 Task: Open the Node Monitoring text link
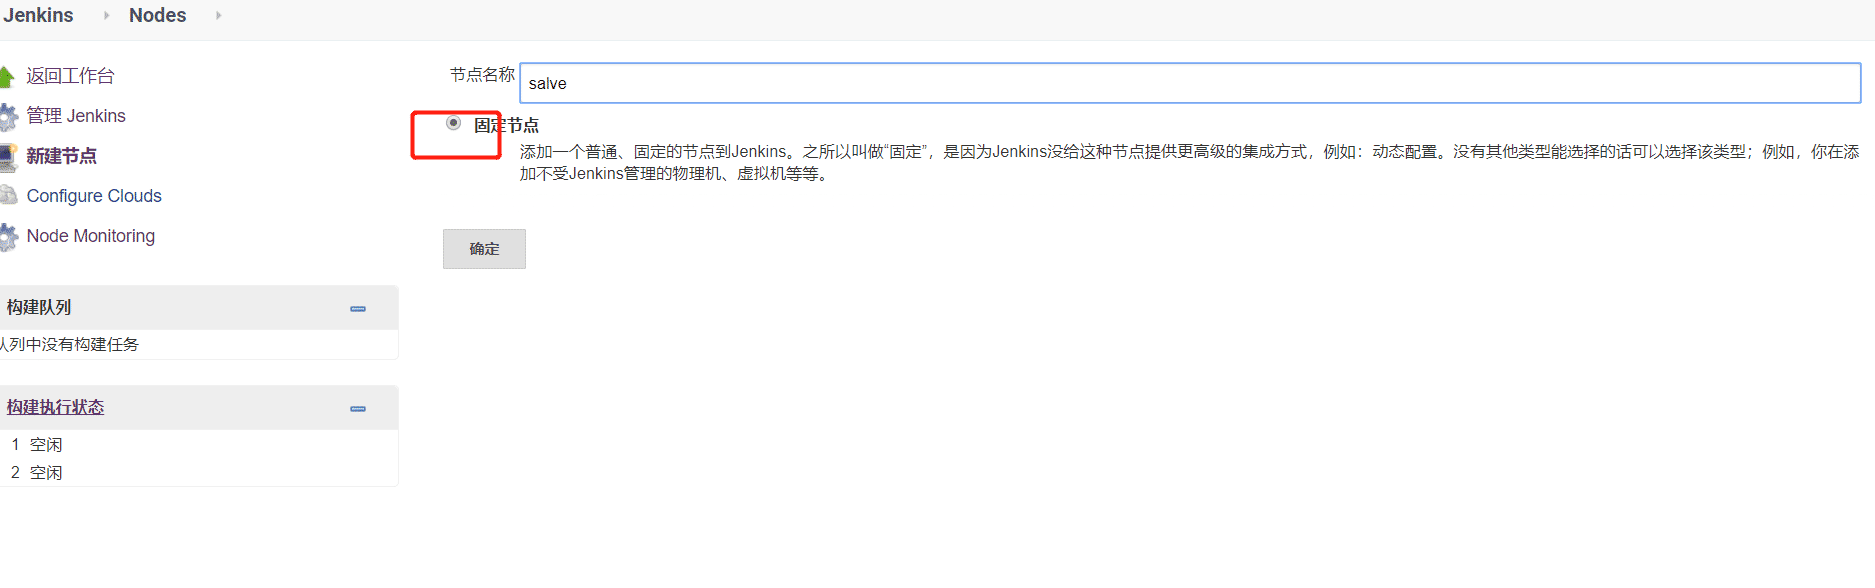pos(91,236)
